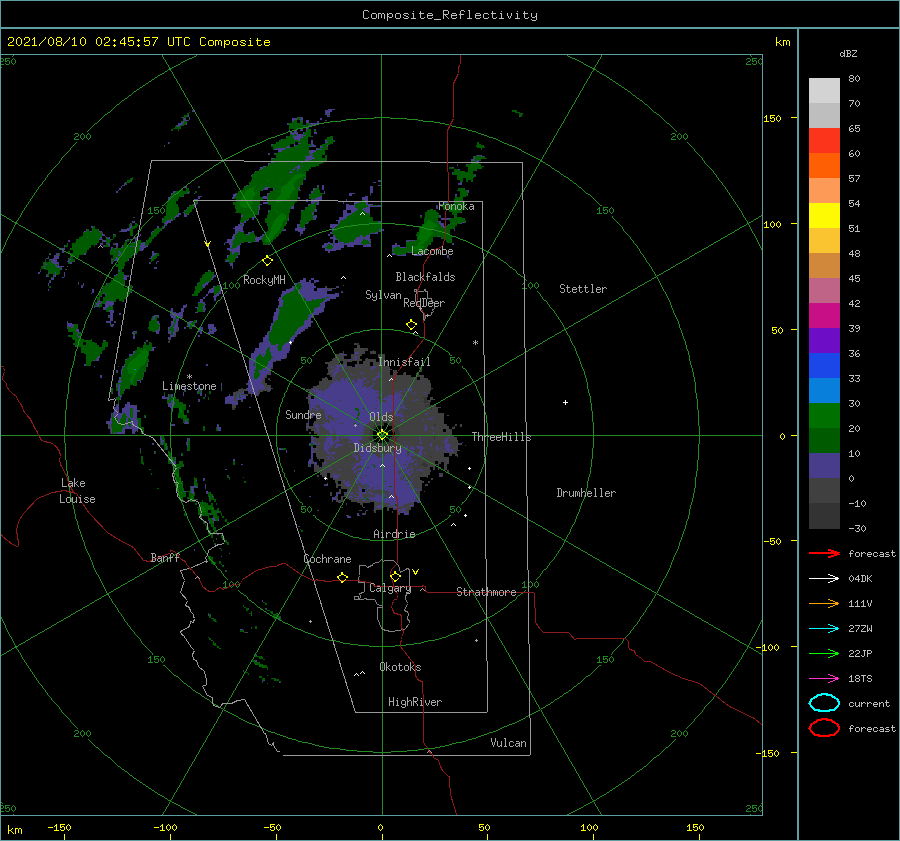
Task: Click the RockyMH label
Action: pos(264,280)
